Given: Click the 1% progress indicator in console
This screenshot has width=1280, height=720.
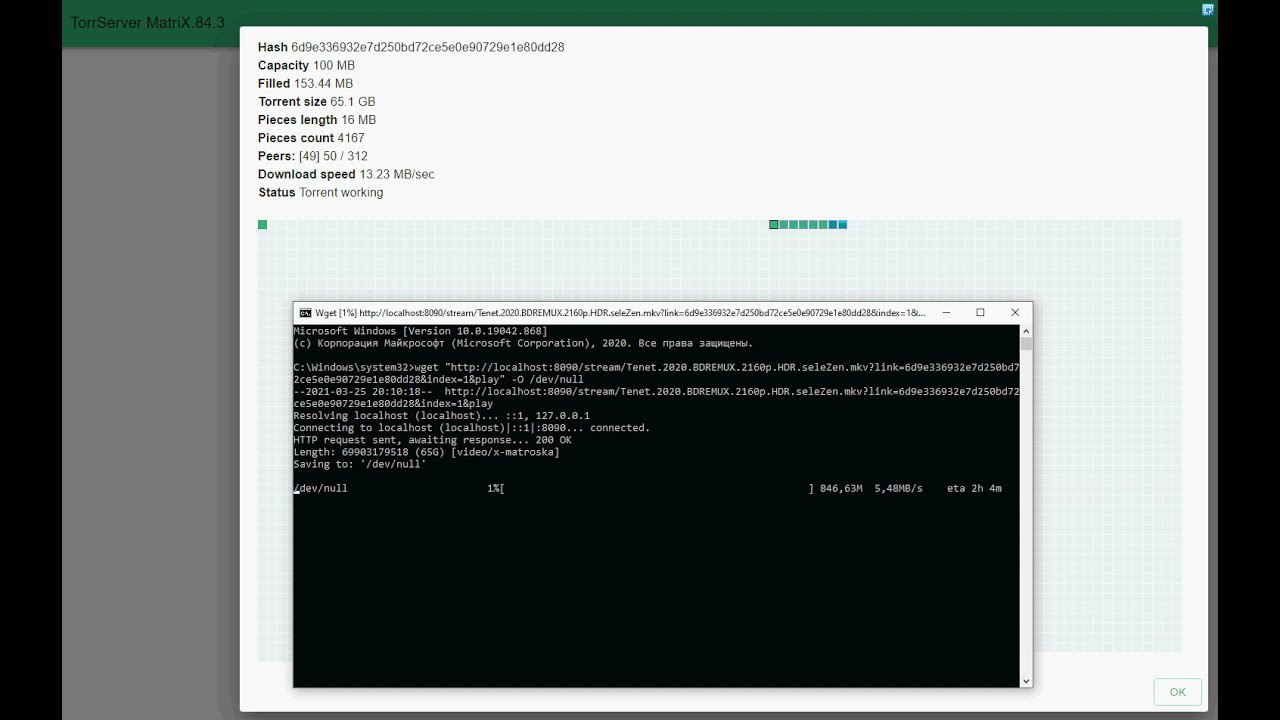Looking at the screenshot, I should pyautogui.click(x=494, y=489).
